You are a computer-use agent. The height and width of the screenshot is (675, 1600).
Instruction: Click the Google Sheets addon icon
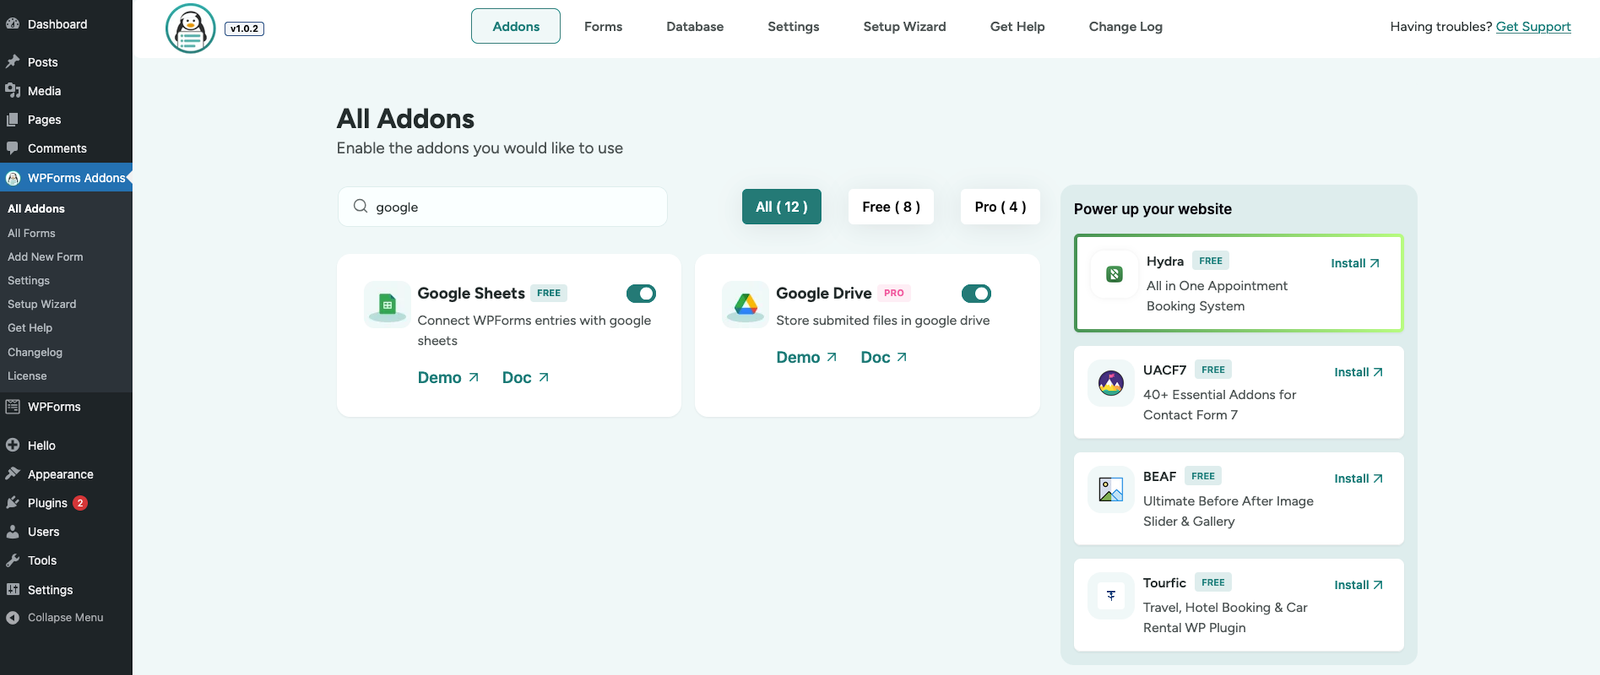[387, 304]
